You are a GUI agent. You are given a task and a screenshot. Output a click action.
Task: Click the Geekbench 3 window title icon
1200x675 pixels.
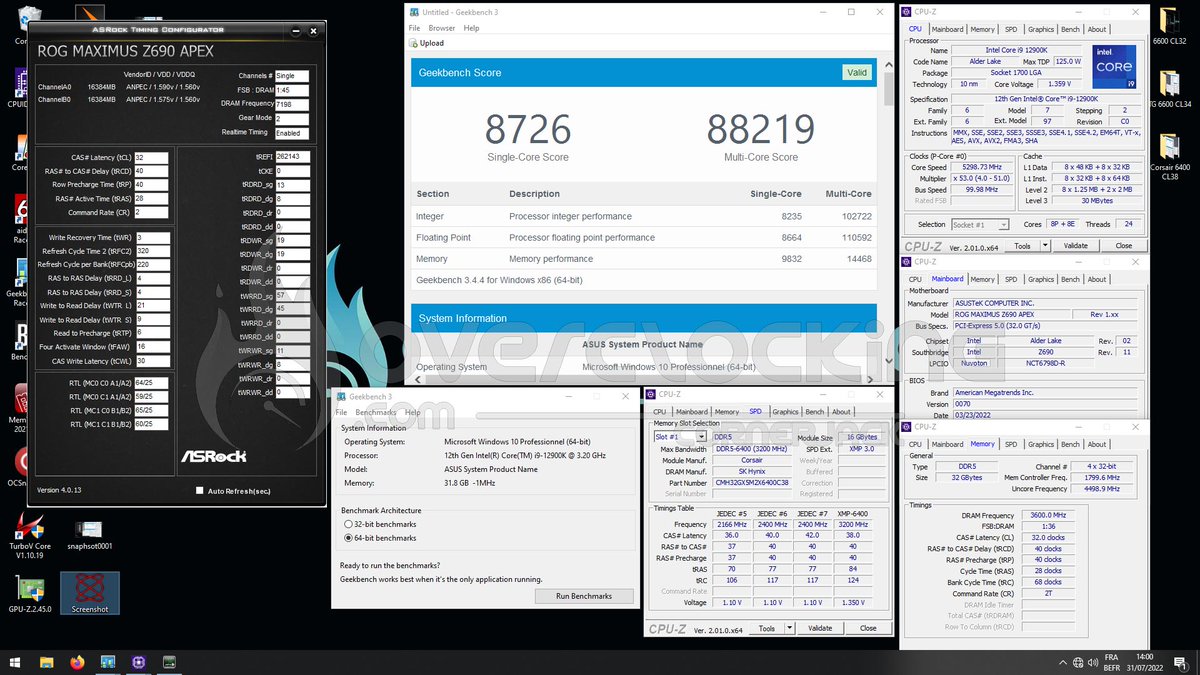340,397
